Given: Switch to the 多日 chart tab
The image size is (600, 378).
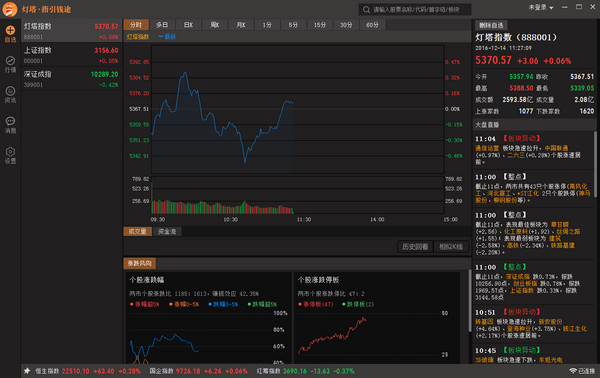Looking at the screenshot, I should click(x=162, y=25).
